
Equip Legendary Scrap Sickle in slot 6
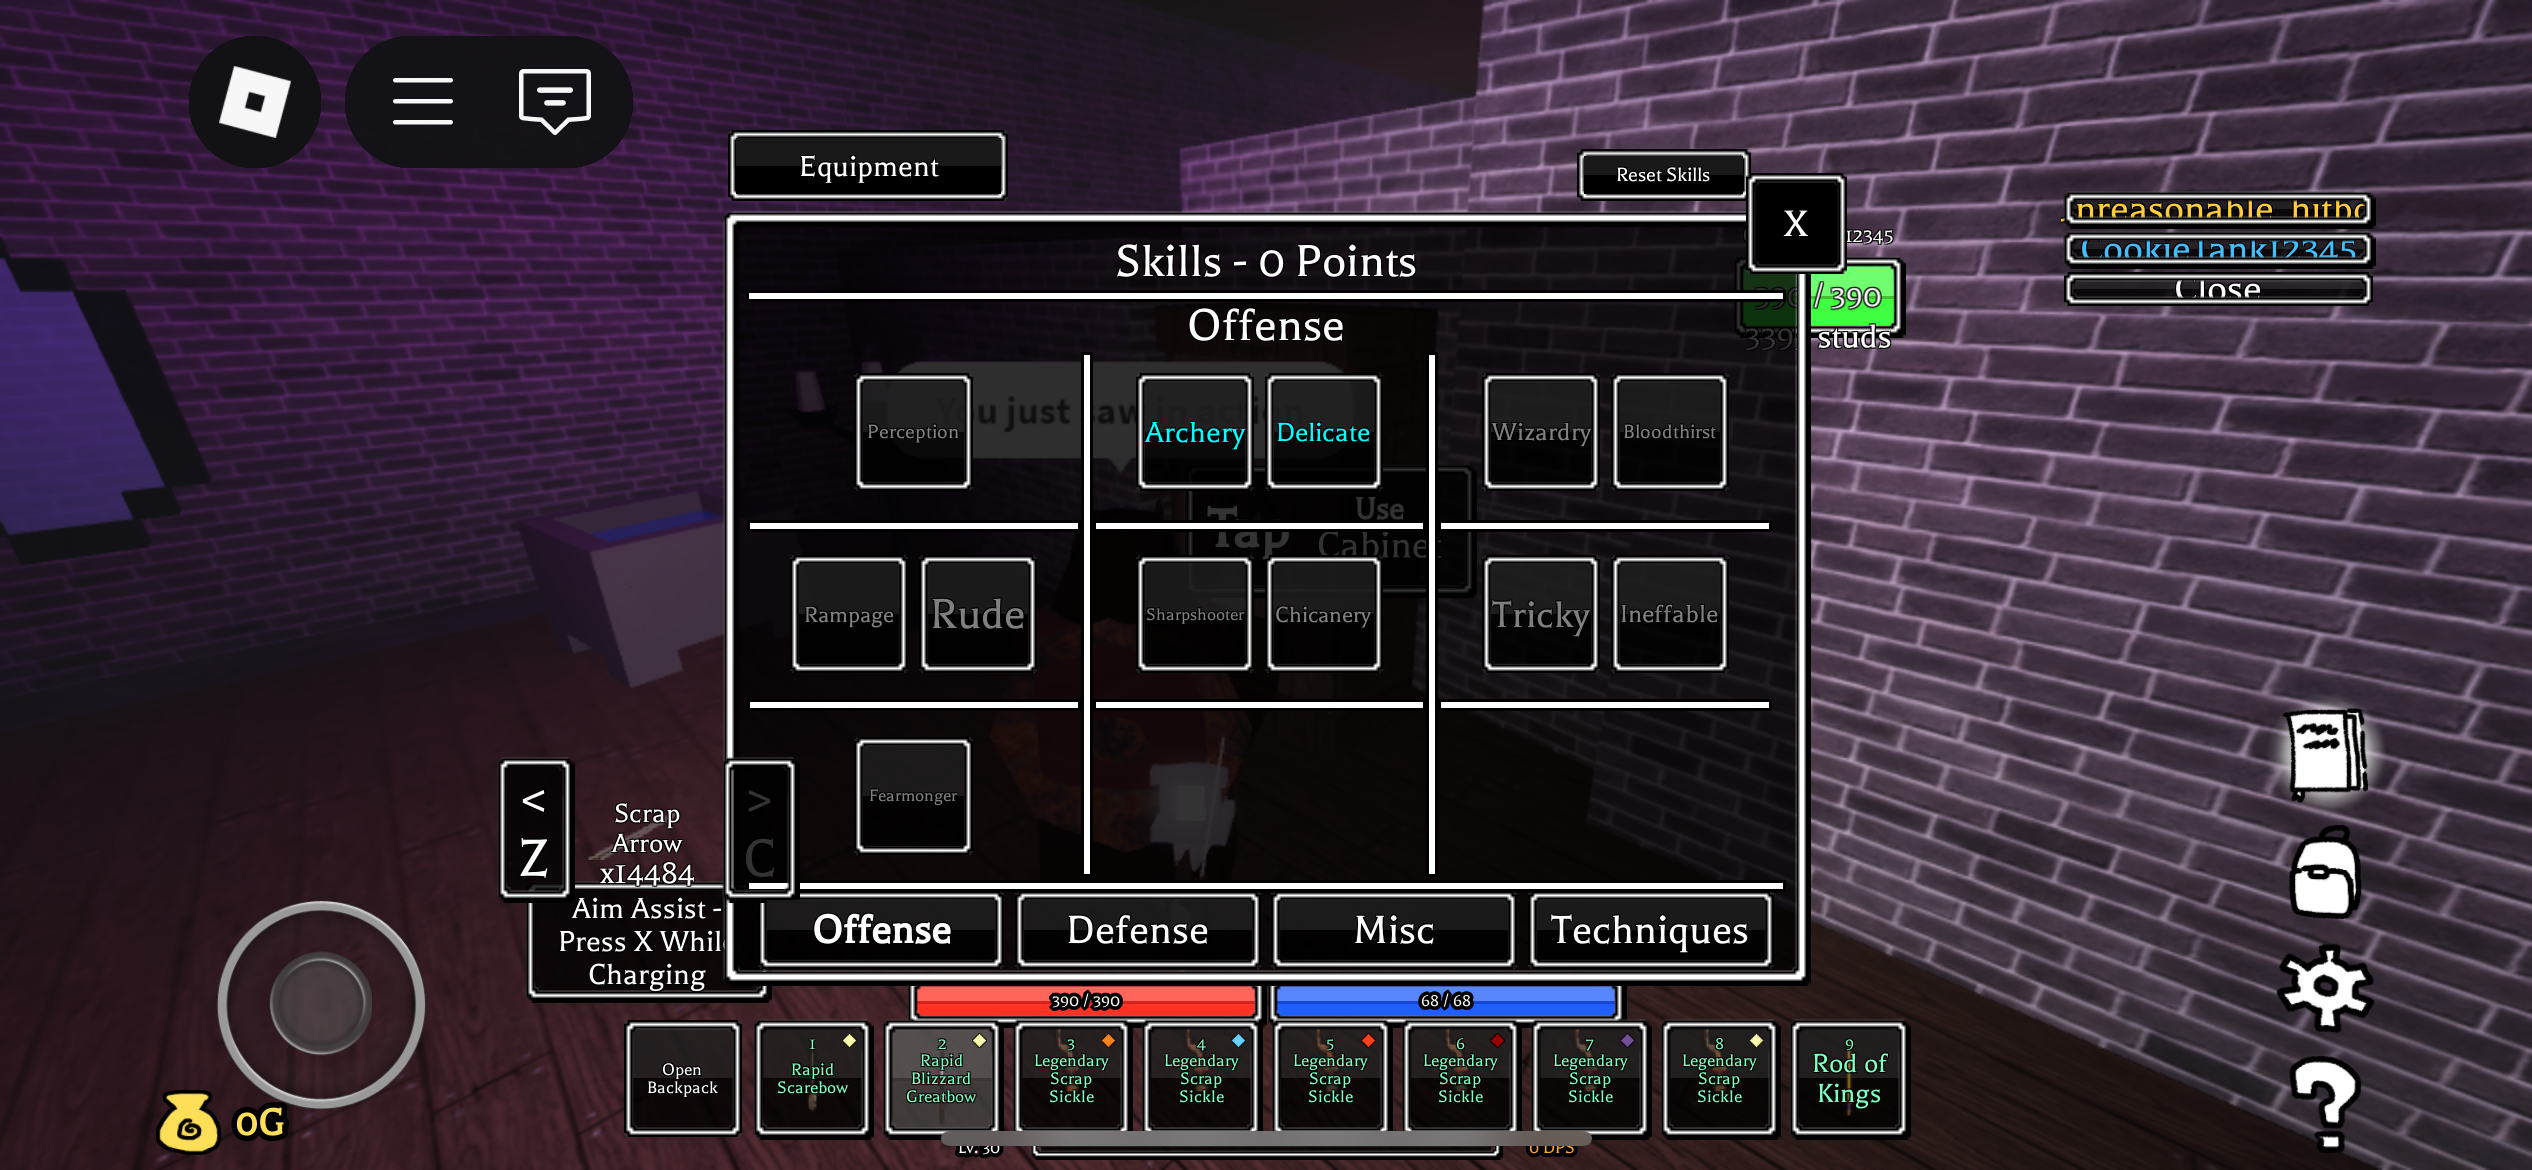(1460, 1078)
